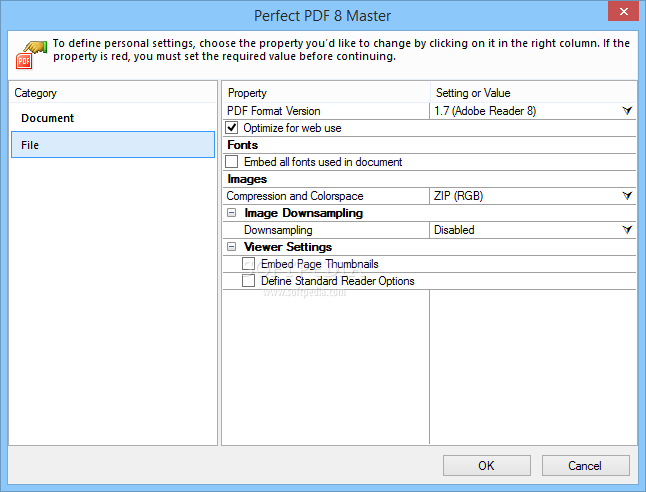Image resolution: width=646 pixels, height=492 pixels.
Task: Click the PDF Format Version property label
Action: coord(274,111)
